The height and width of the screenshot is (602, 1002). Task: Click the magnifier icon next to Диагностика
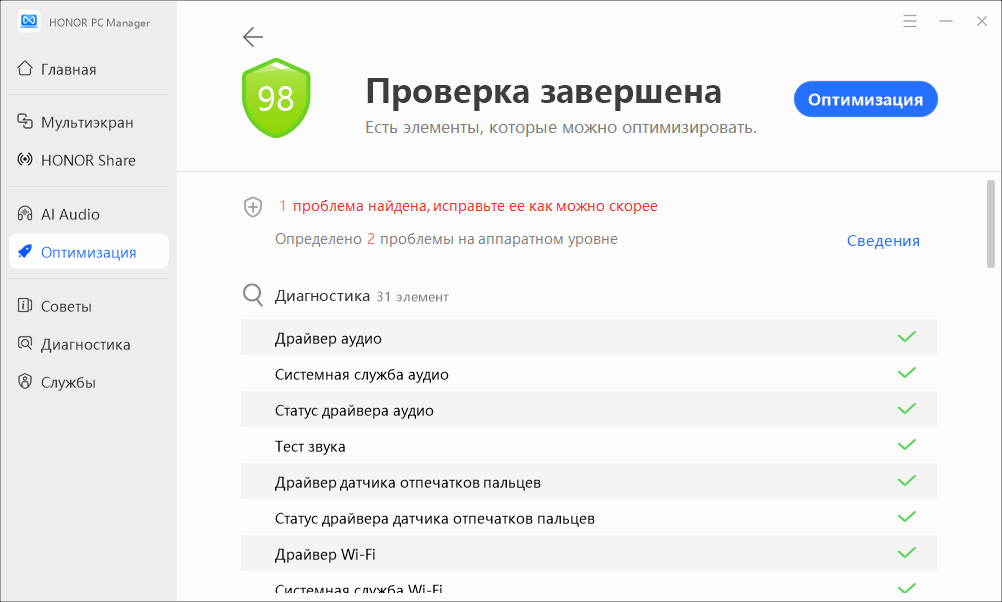253,296
